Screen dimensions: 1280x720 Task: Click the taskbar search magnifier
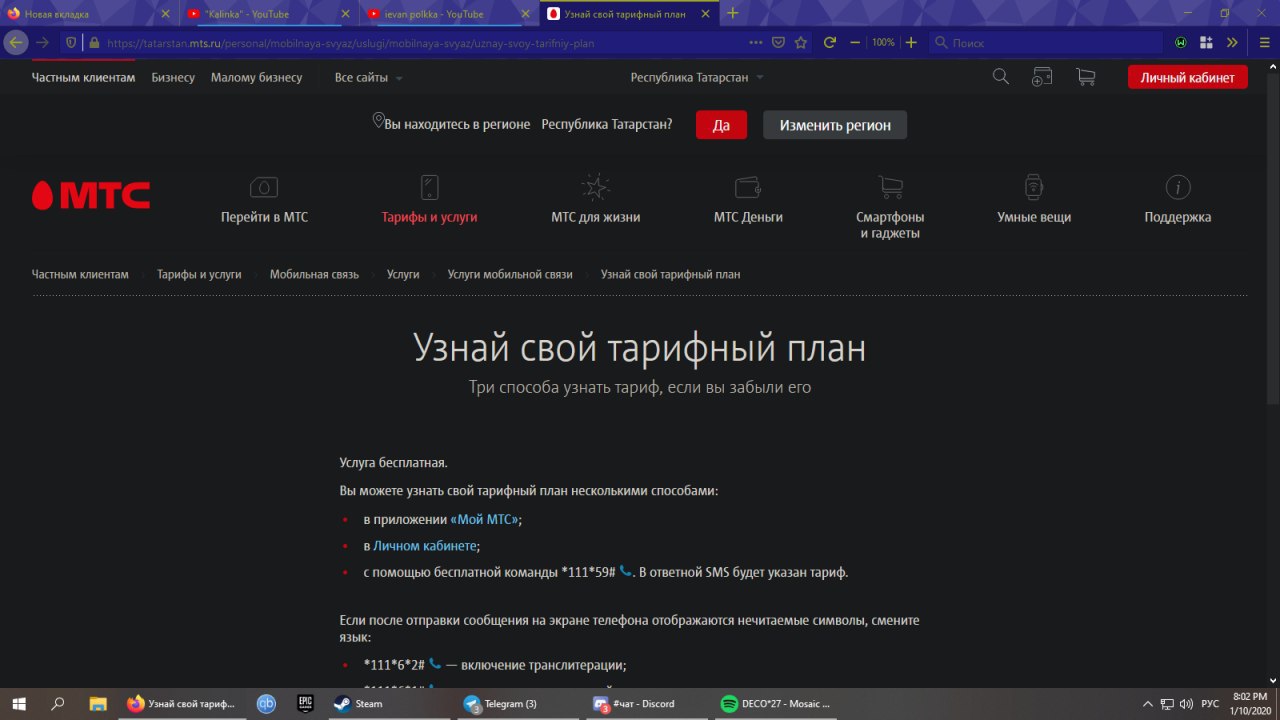58,704
